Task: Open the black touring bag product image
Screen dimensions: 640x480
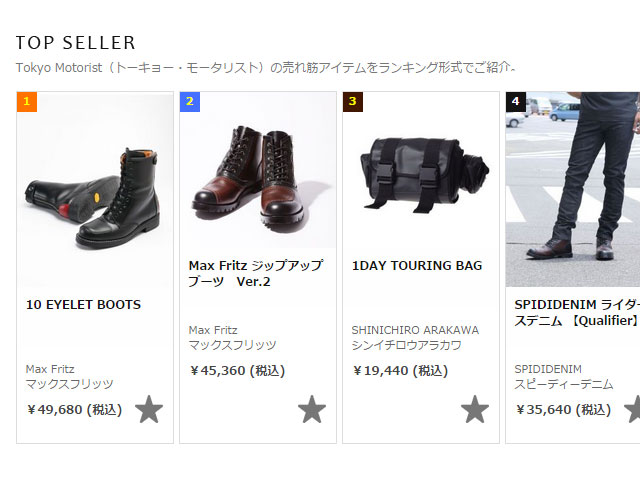Action: click(x=420, y=170)
